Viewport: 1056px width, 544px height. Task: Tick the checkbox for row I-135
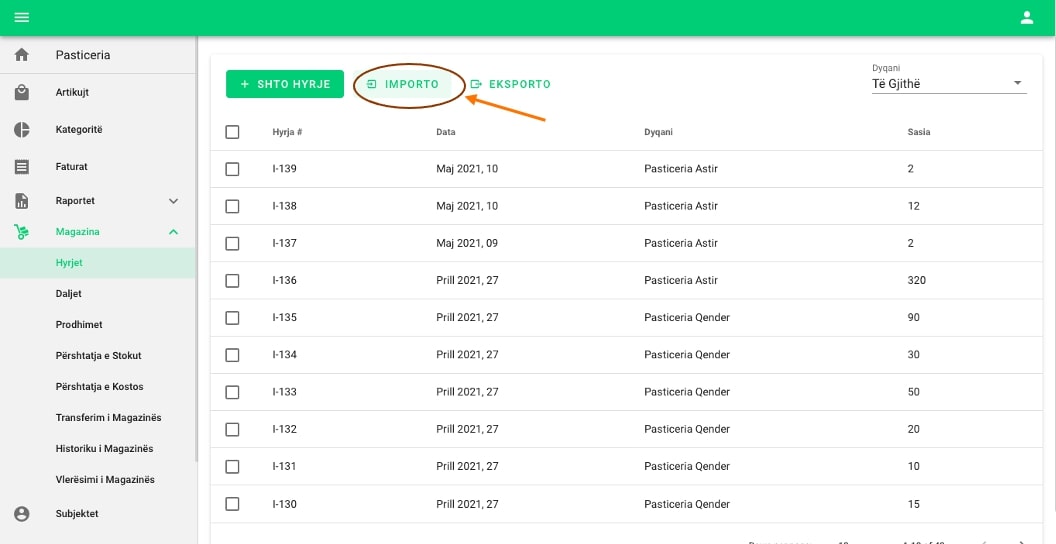point(233,318)
